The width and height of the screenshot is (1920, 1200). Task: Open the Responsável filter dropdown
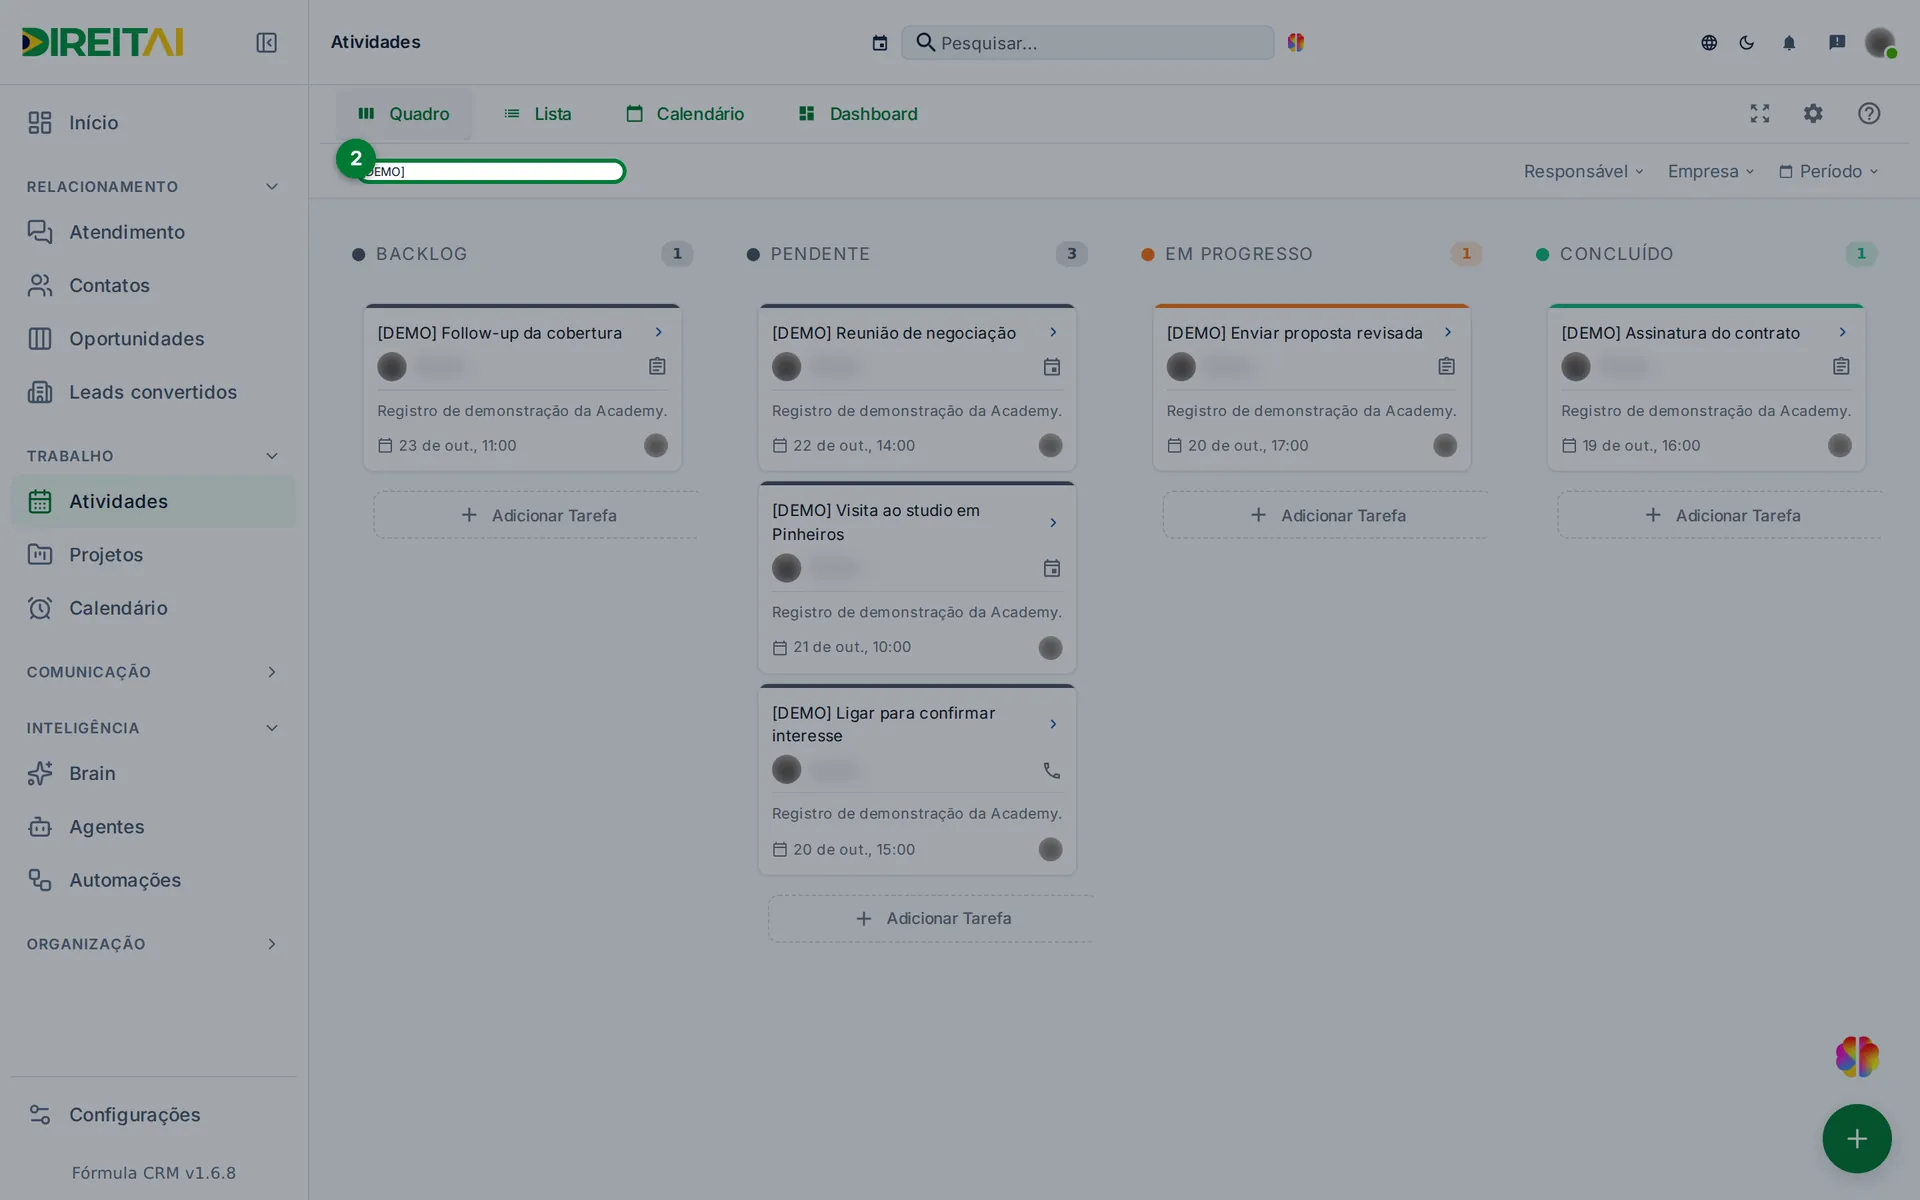(x=1584, y=171)
